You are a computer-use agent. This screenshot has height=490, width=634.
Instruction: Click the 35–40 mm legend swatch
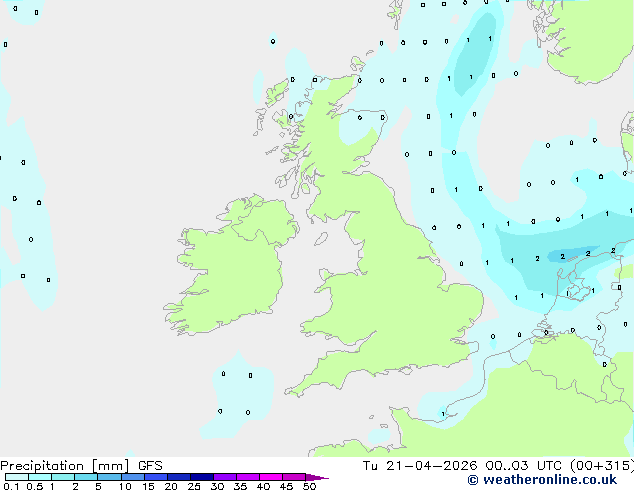click(x=247, y=477)
